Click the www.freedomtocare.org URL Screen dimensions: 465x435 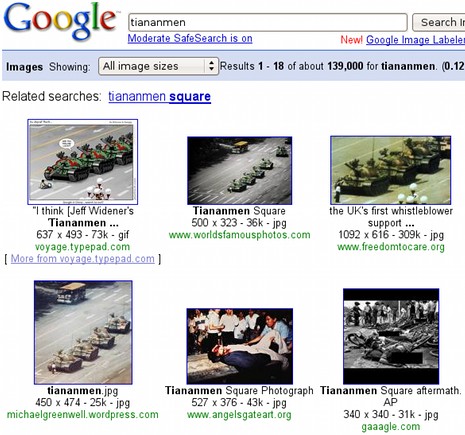[391, 247]
